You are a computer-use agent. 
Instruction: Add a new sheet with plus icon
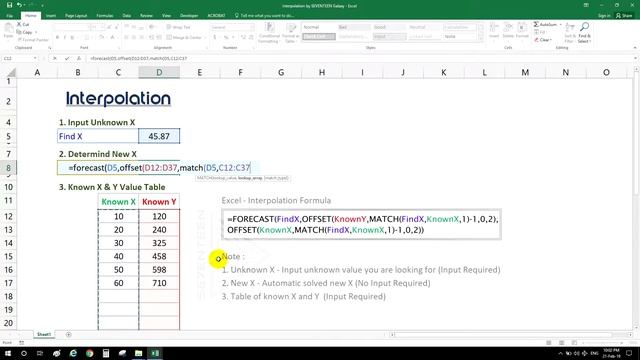point(69,334)
